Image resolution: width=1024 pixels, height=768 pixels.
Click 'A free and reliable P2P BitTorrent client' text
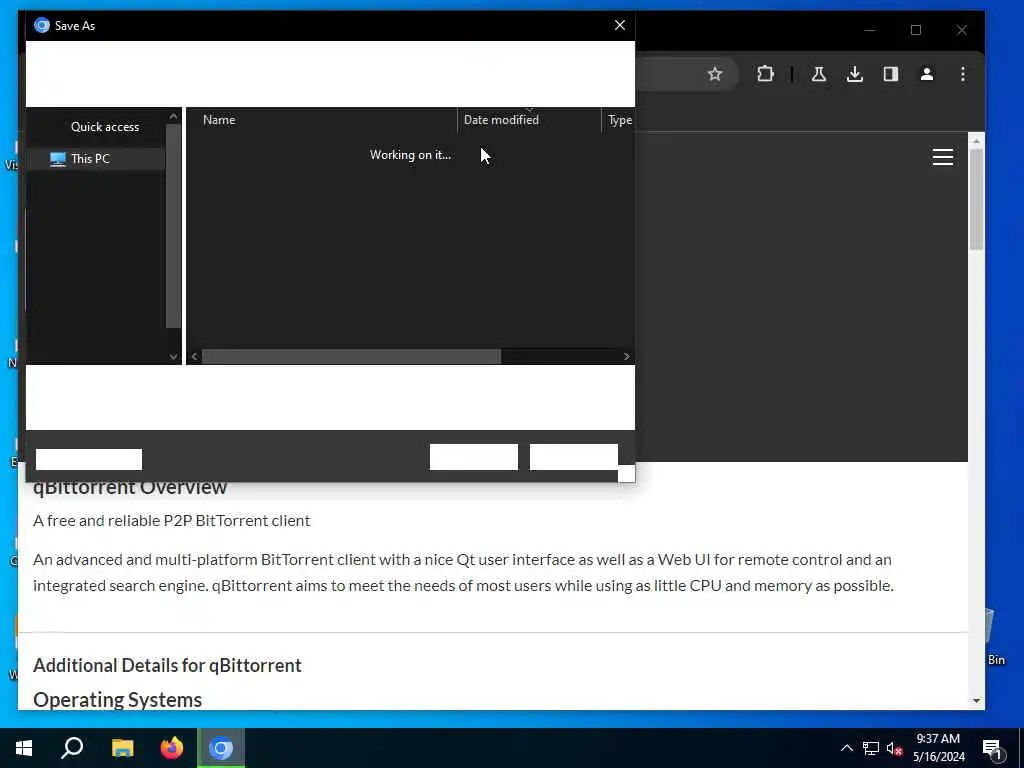coord(172,520)
